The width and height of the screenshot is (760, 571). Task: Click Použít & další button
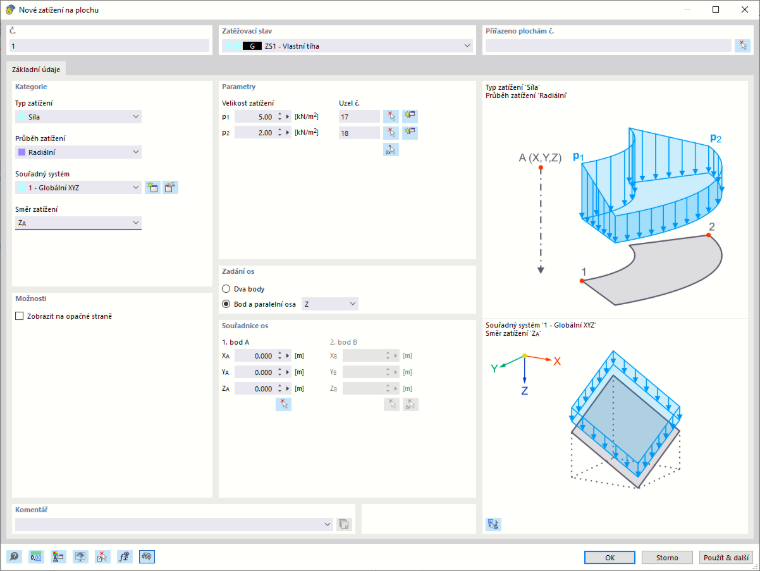[x=726, y=557]
